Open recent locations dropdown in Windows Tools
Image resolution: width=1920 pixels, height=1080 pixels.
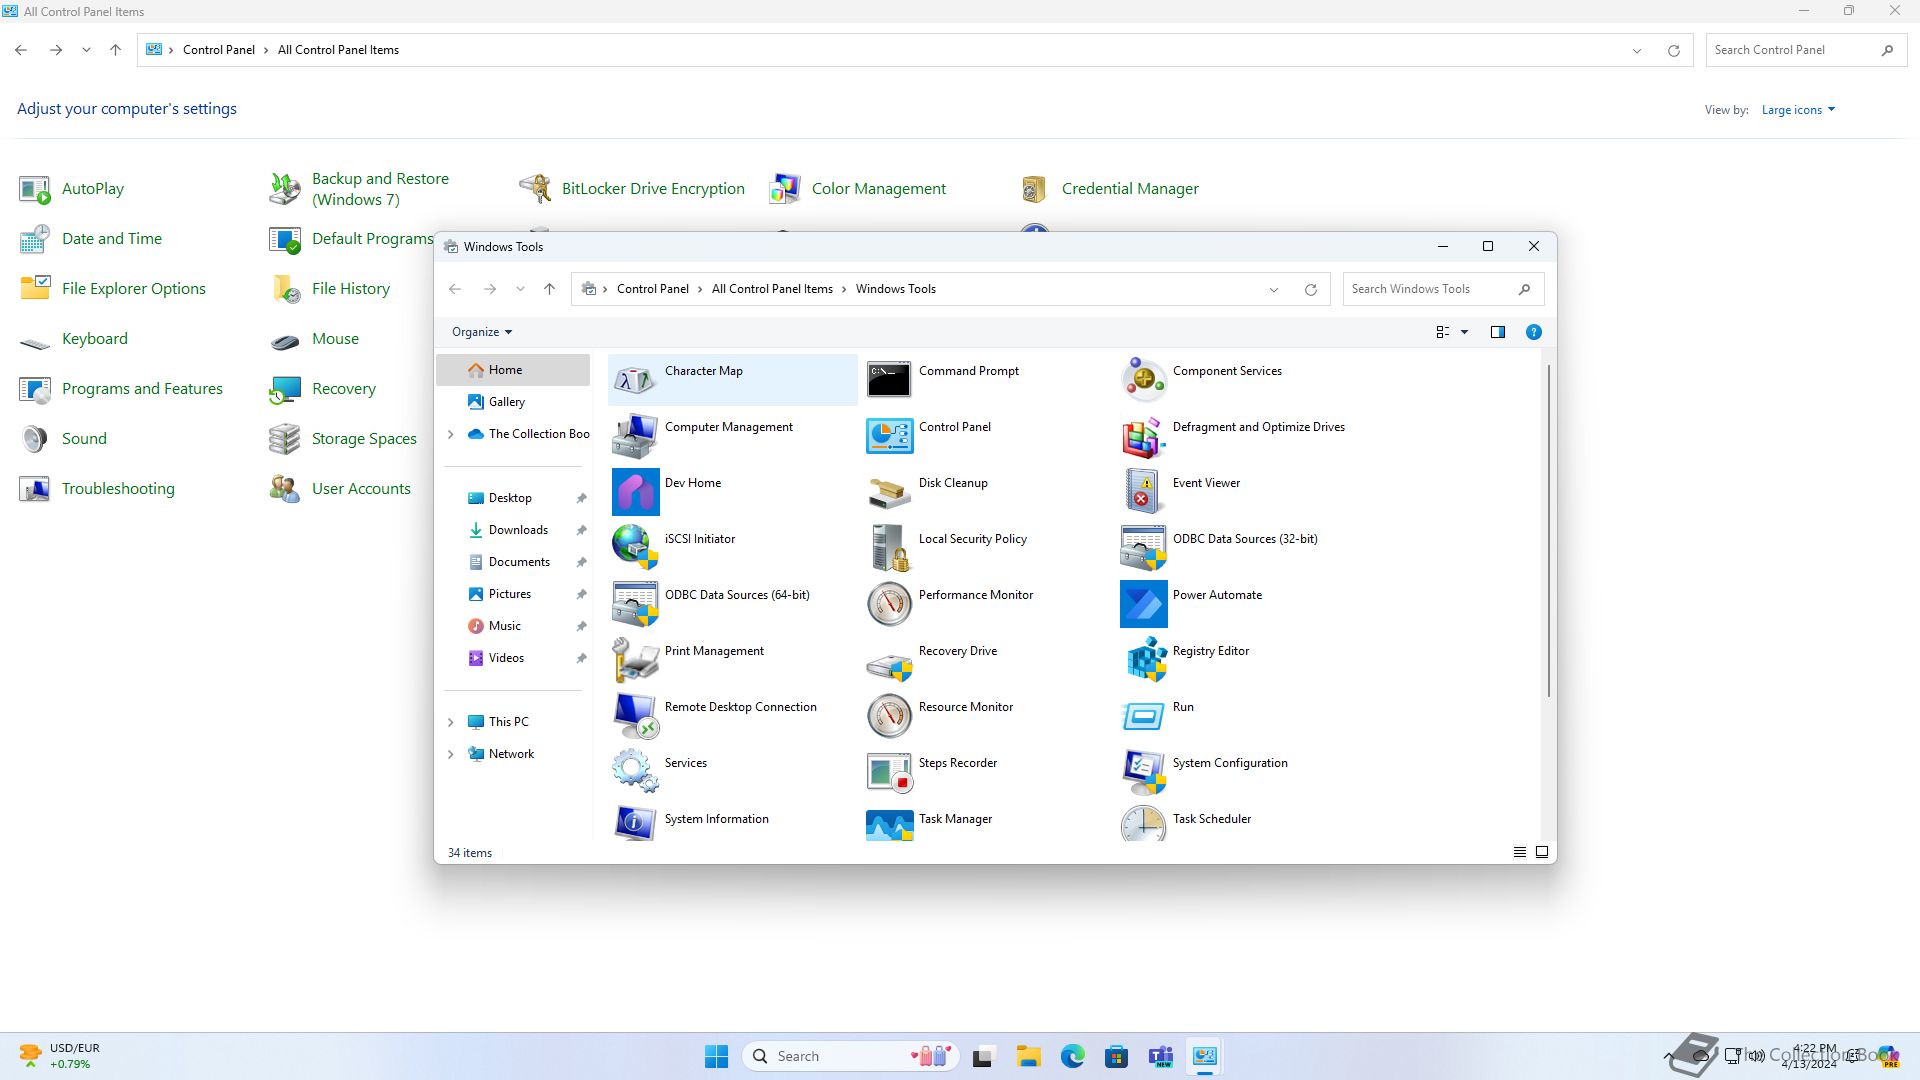click(520, 289)
